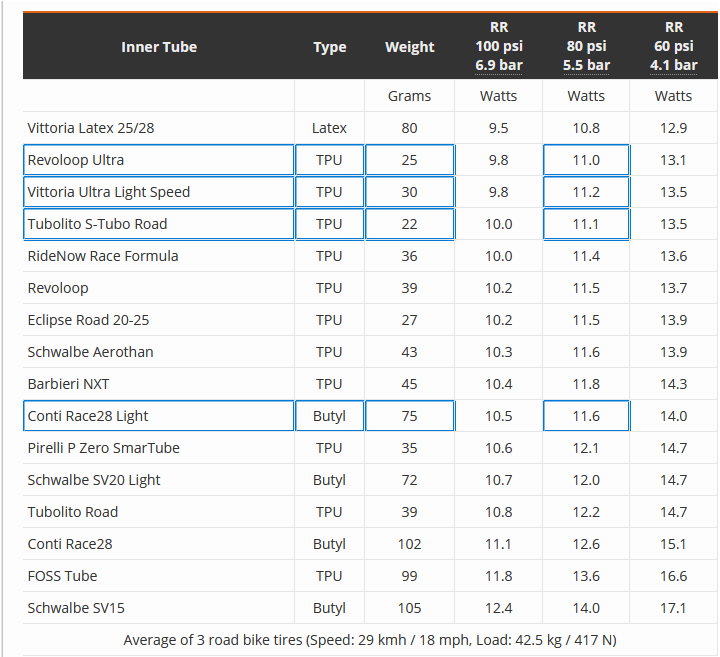Click the Weight column header
Viewport: 720px width, 657px height.
(409, 47)
